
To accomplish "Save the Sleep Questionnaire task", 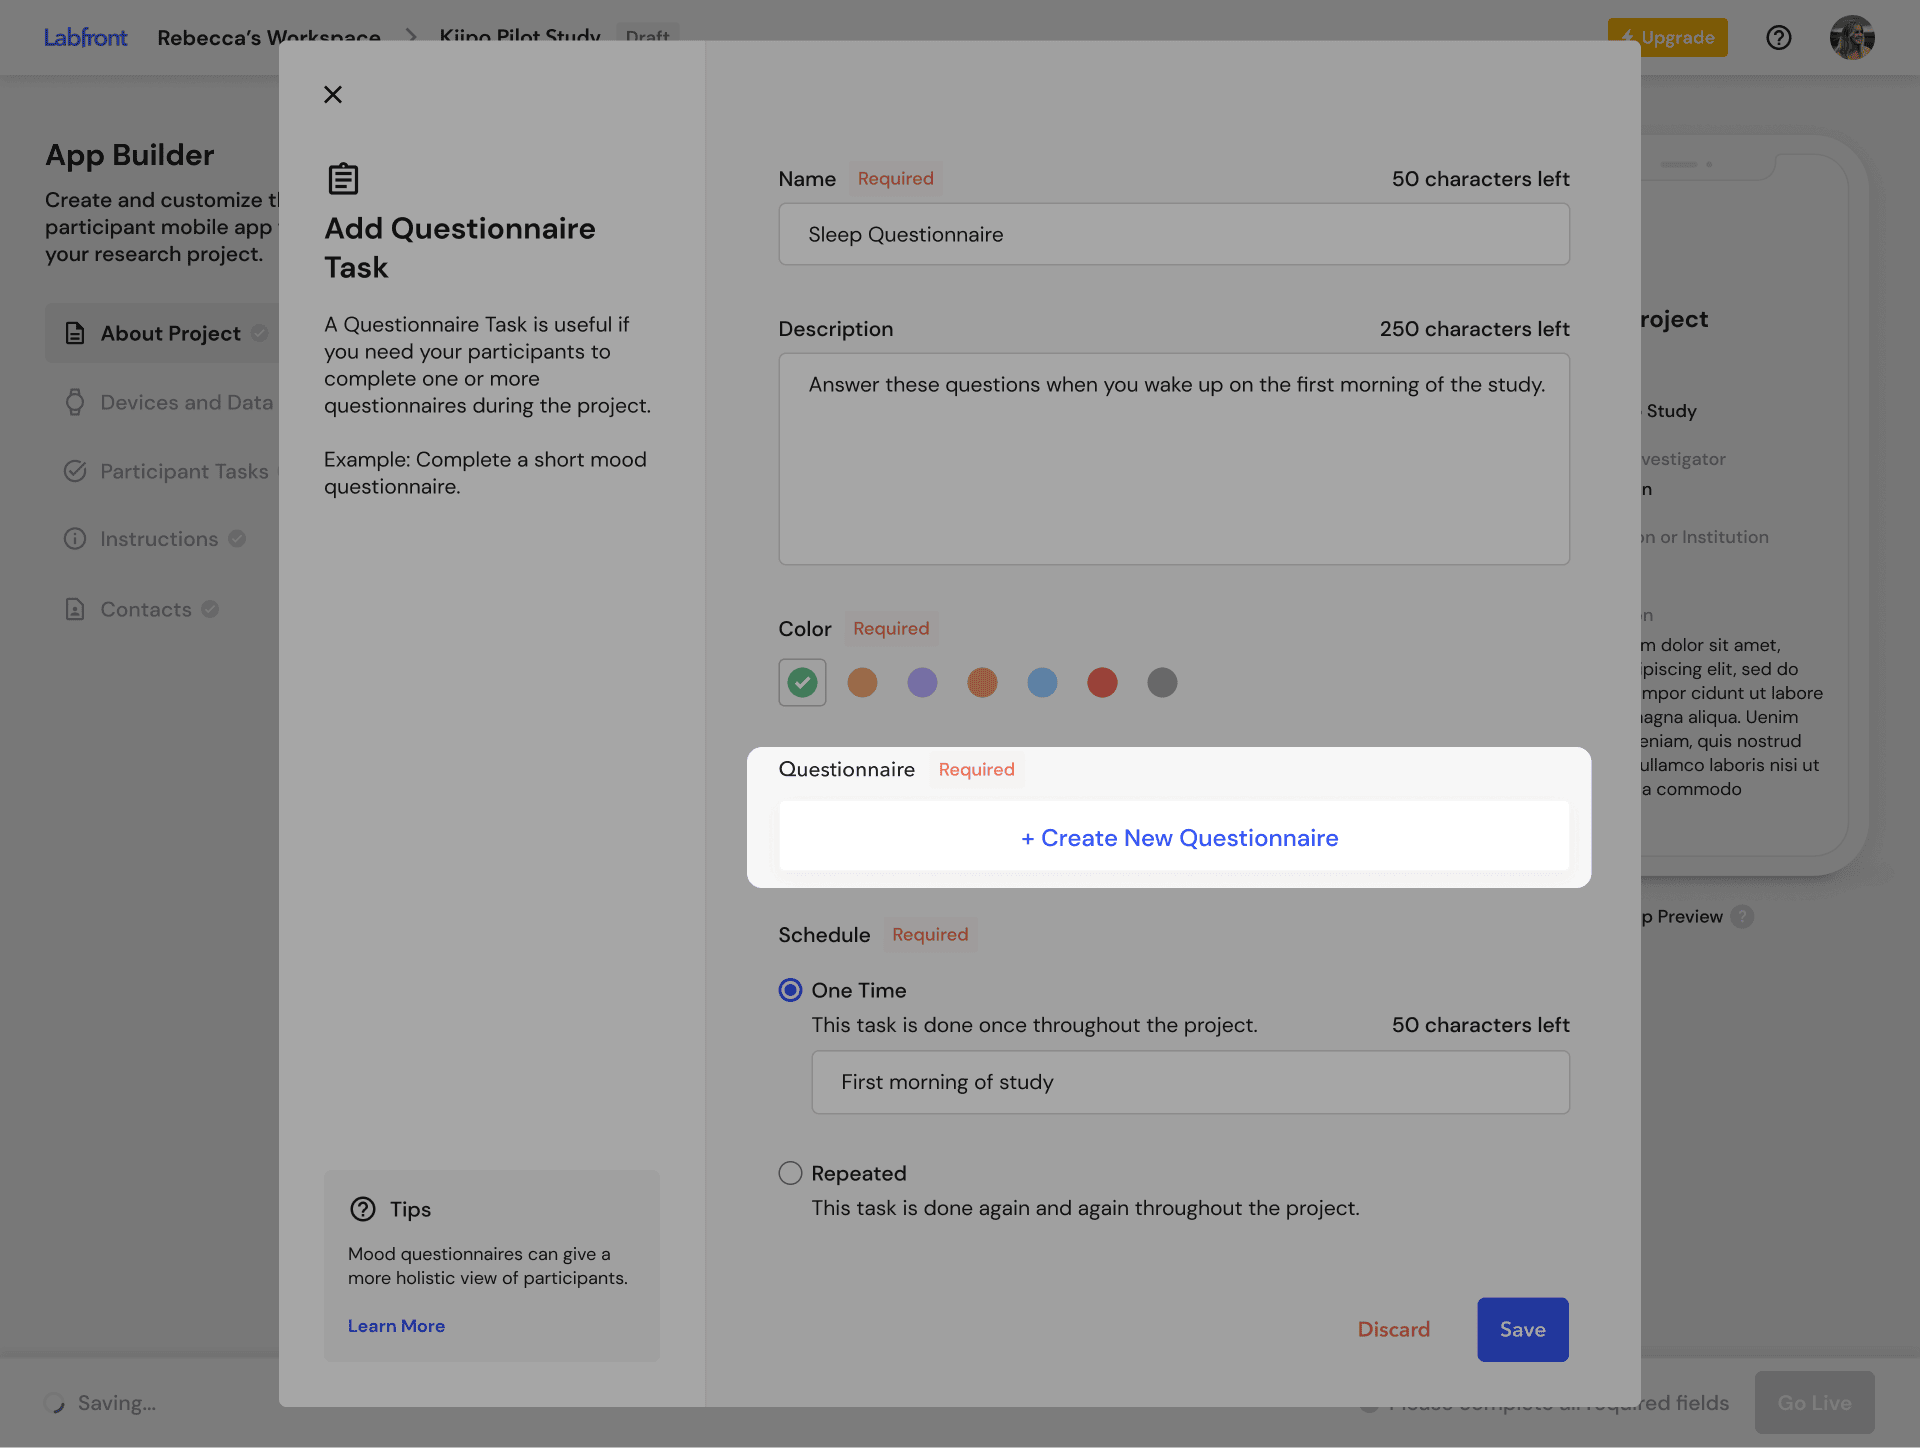I will click(1522, 1329).
